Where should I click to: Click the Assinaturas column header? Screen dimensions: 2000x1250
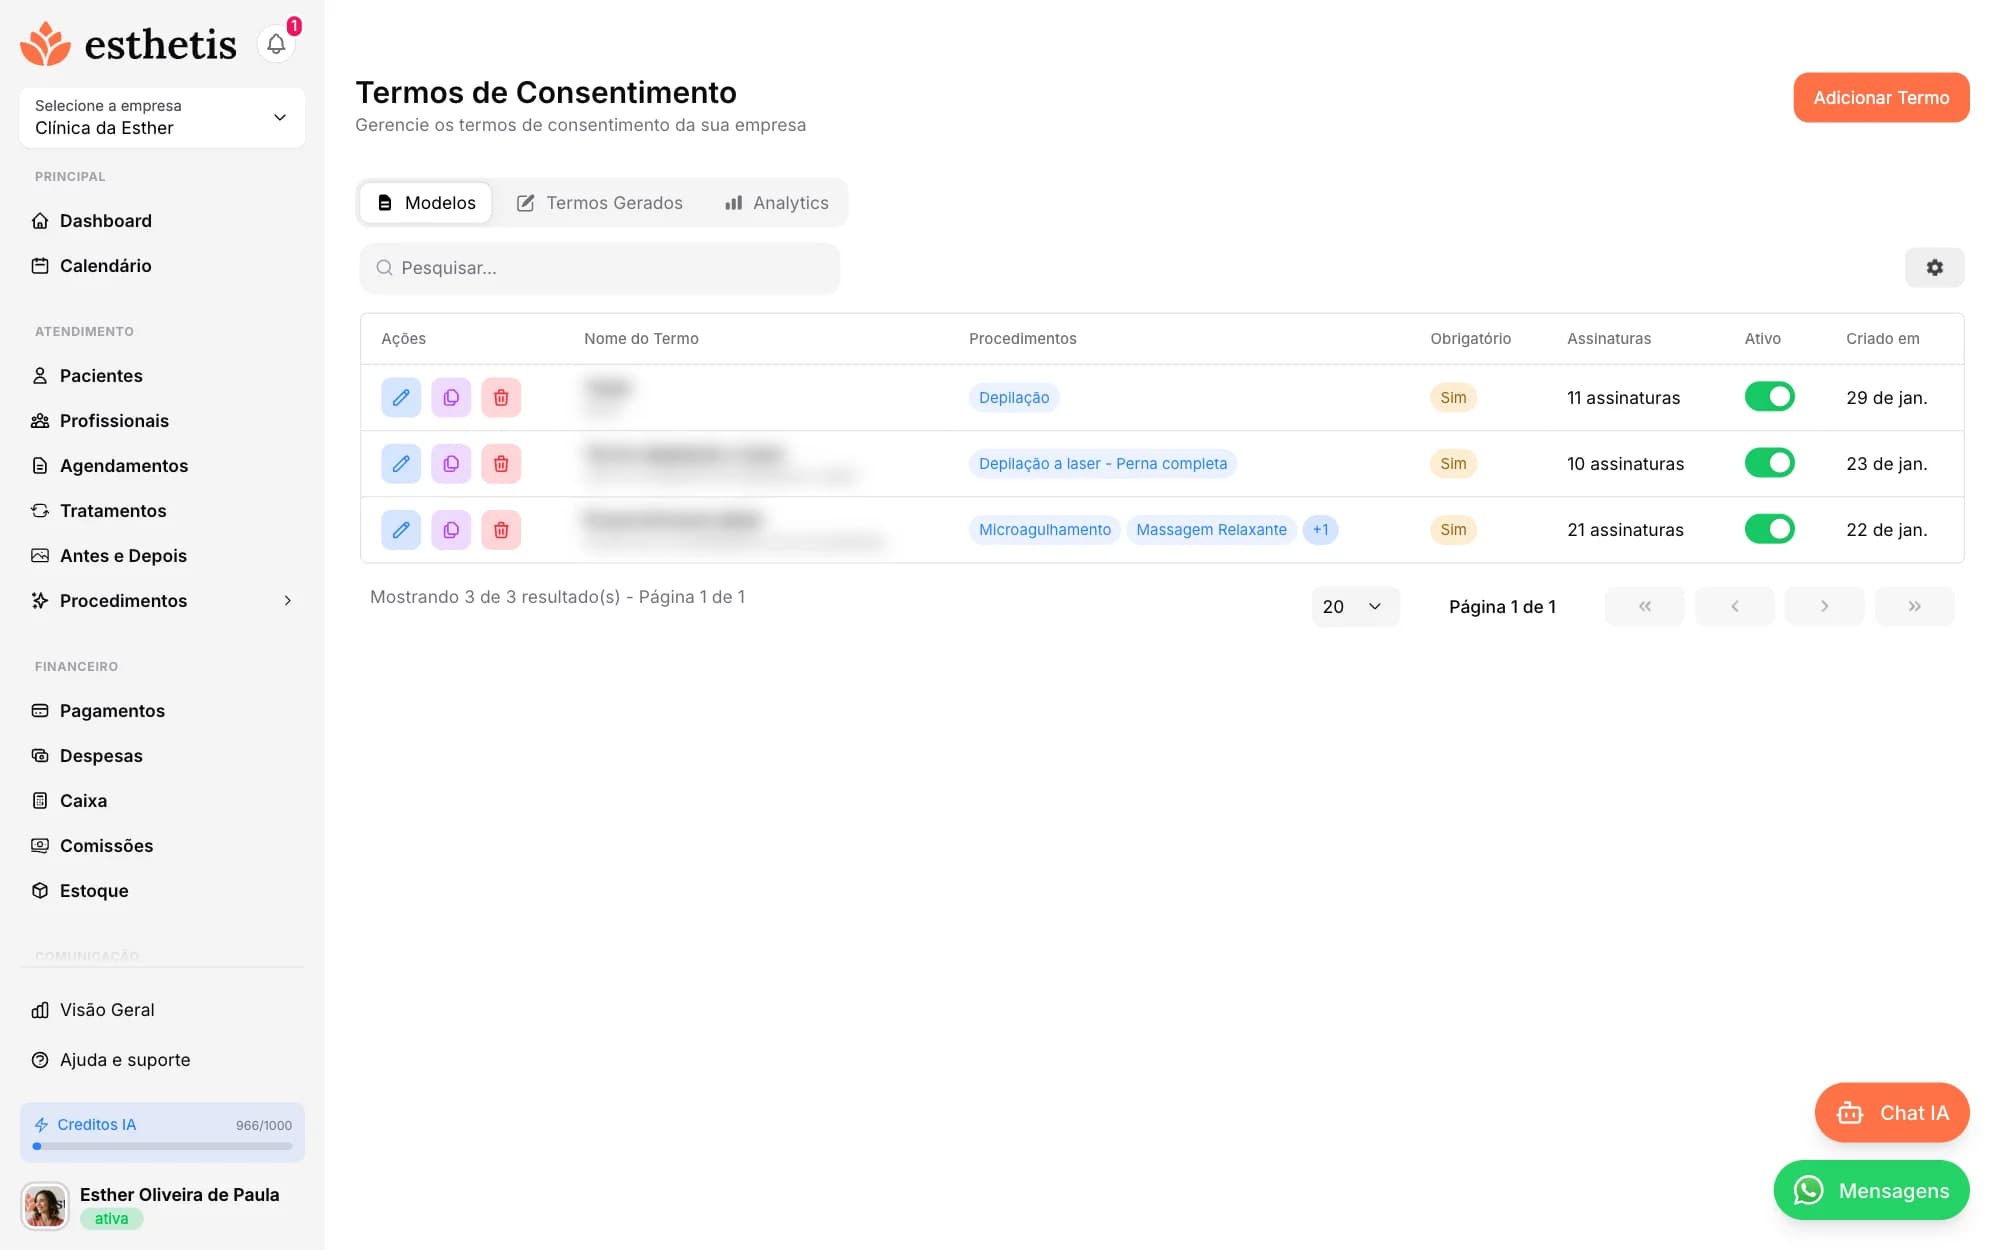[x=1609, y=339]
